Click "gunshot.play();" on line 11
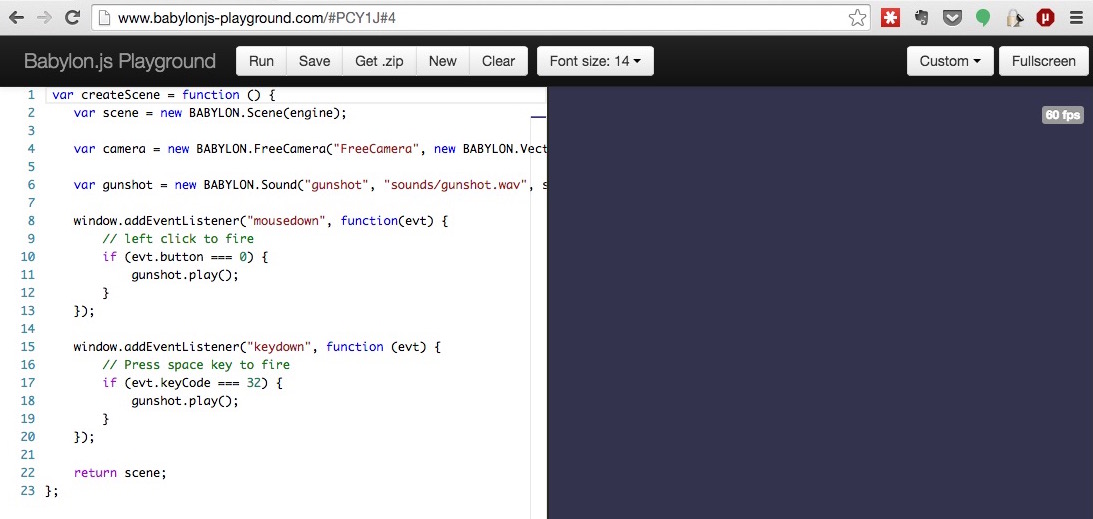Image resolution: width=1093 pixels, height=519 pixels. coord(185,275)
